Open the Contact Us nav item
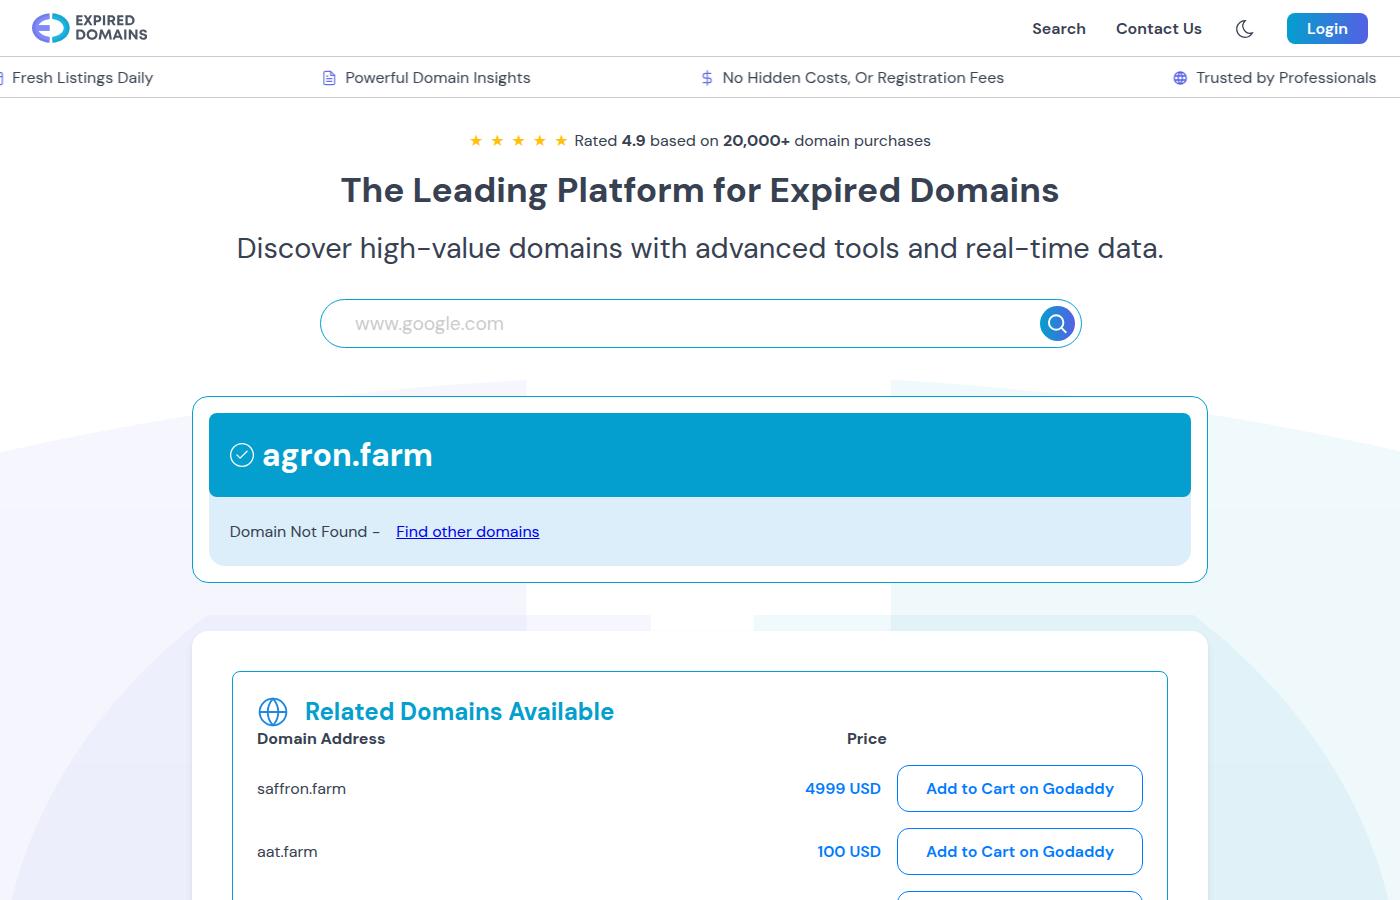The image size is (1400, 900). 1159,29
